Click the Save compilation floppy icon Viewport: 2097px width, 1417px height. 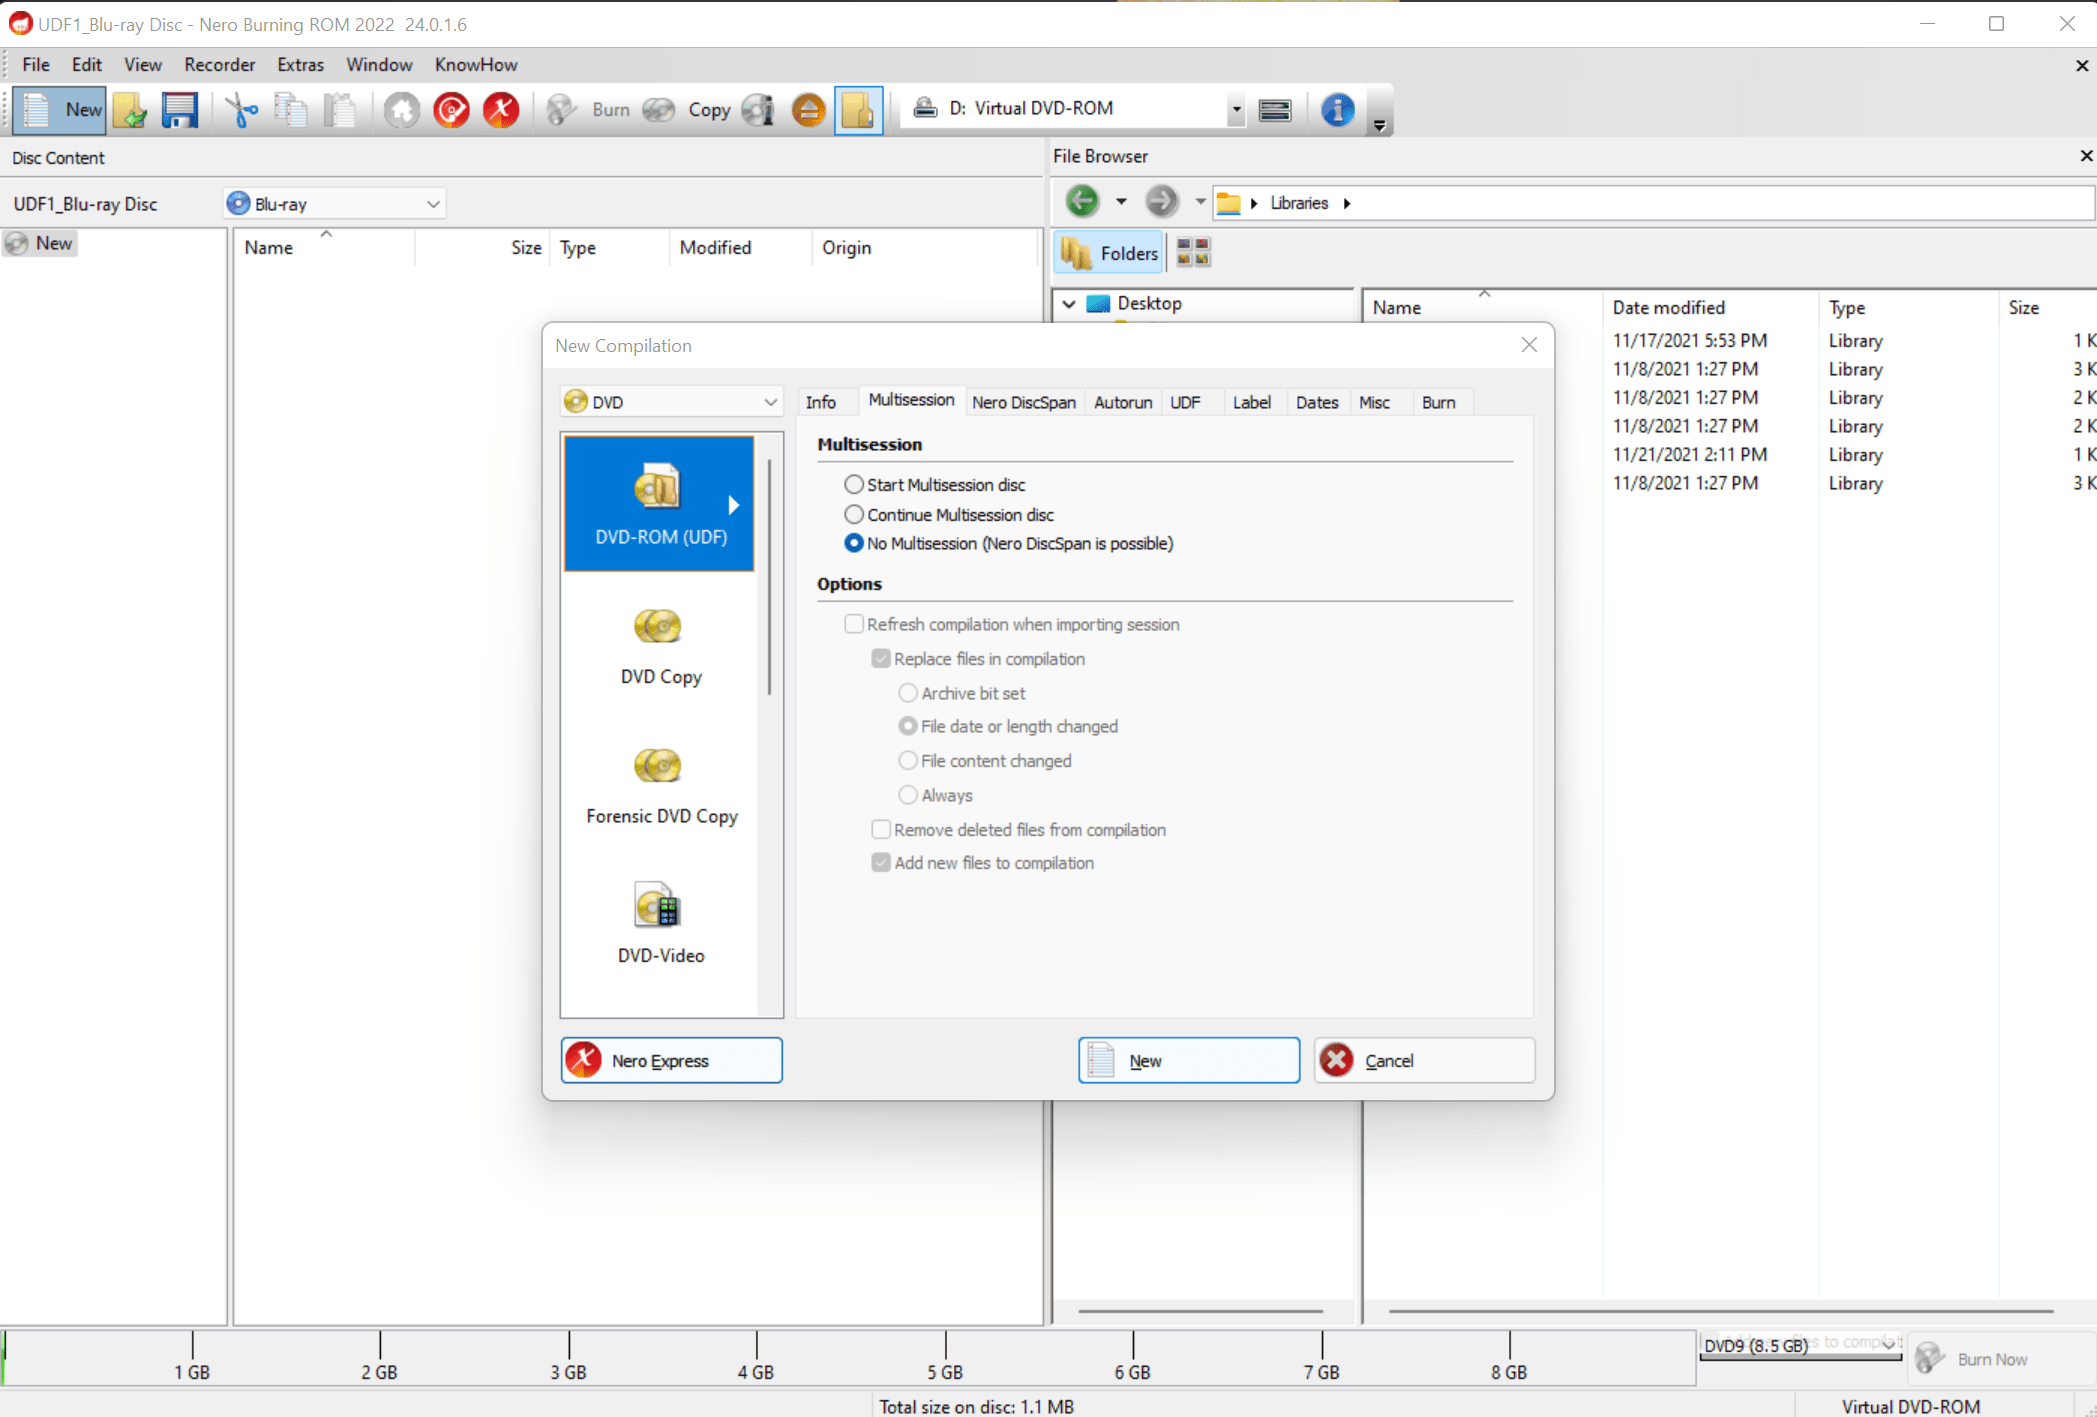pos(180,110)
